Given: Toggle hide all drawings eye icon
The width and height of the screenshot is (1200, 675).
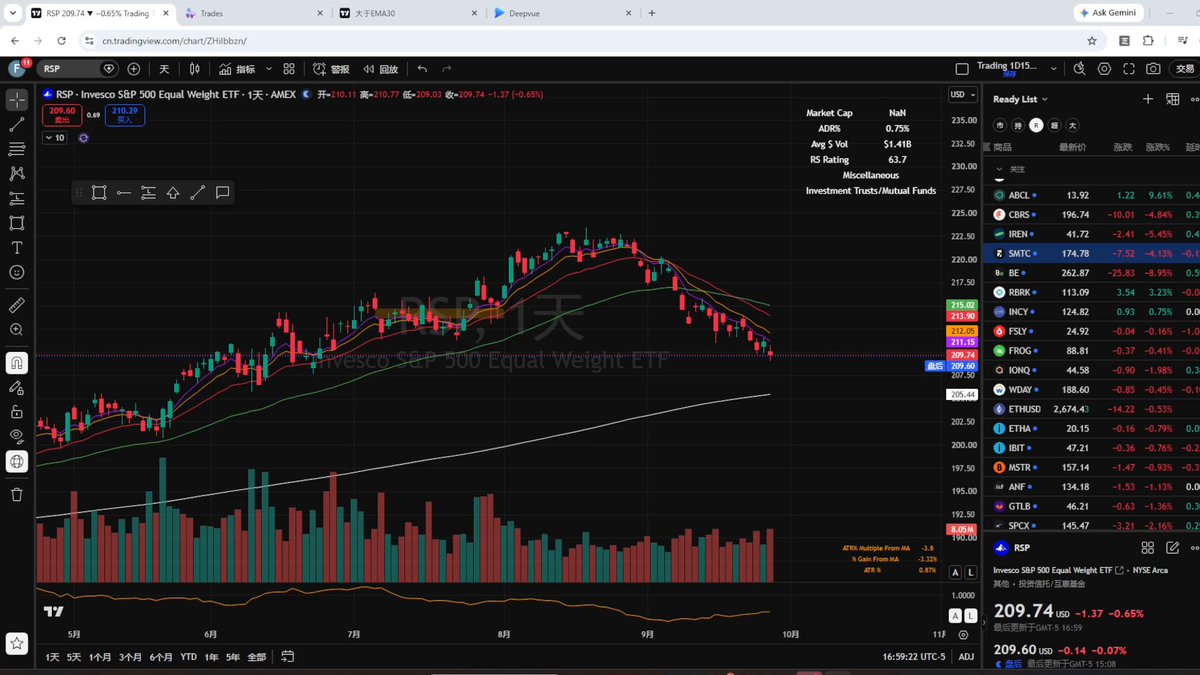Looking at the screenshot, I should click(x=17, y=436).
